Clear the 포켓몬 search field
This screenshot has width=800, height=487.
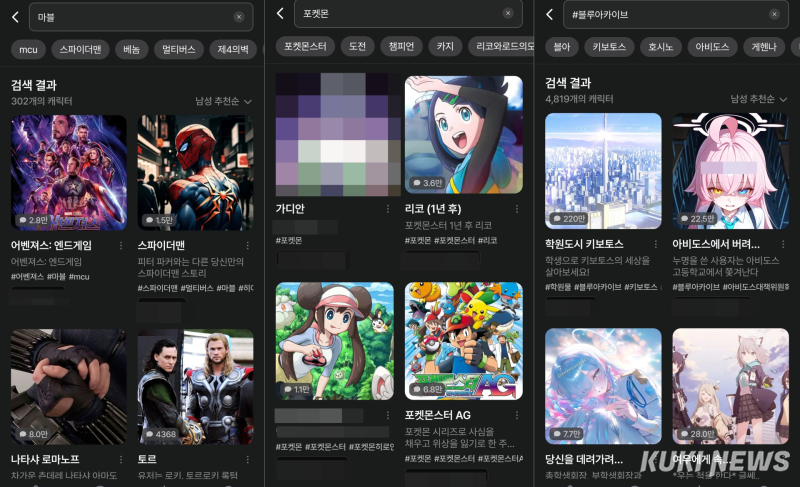pyautogui.click(x=508, y=13)
